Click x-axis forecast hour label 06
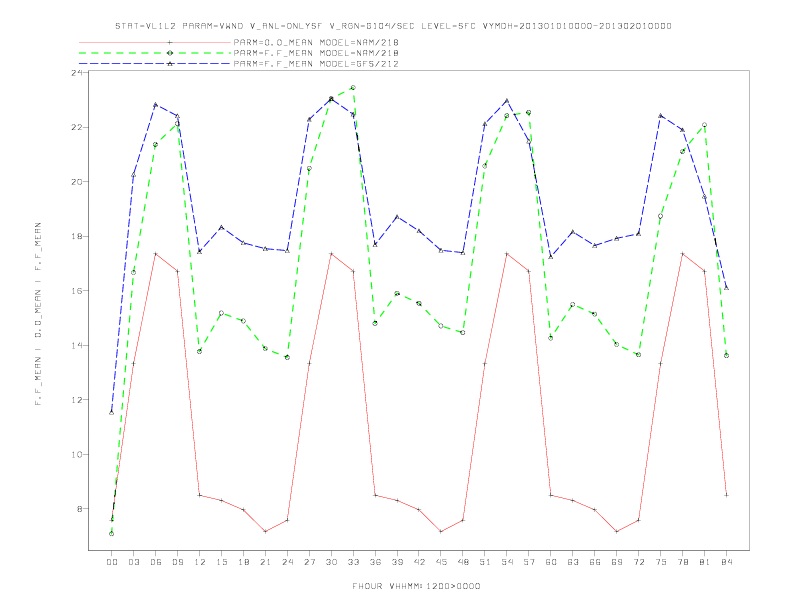Image resolution: width=792 pixels, height=612 pixels. pos(156,562)
